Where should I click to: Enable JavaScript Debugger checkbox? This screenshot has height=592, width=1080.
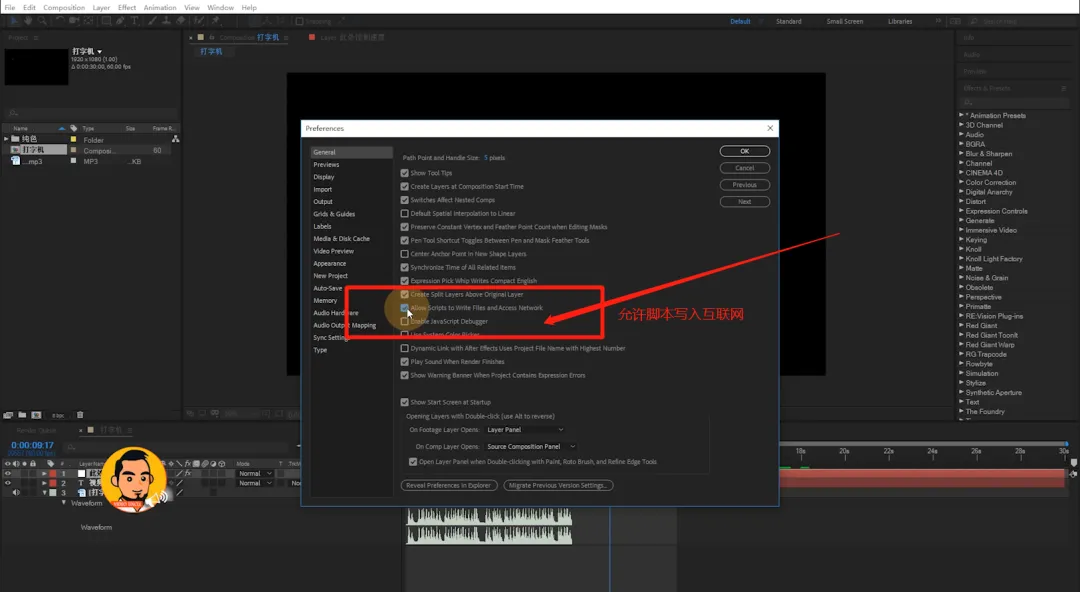(404, 321)
